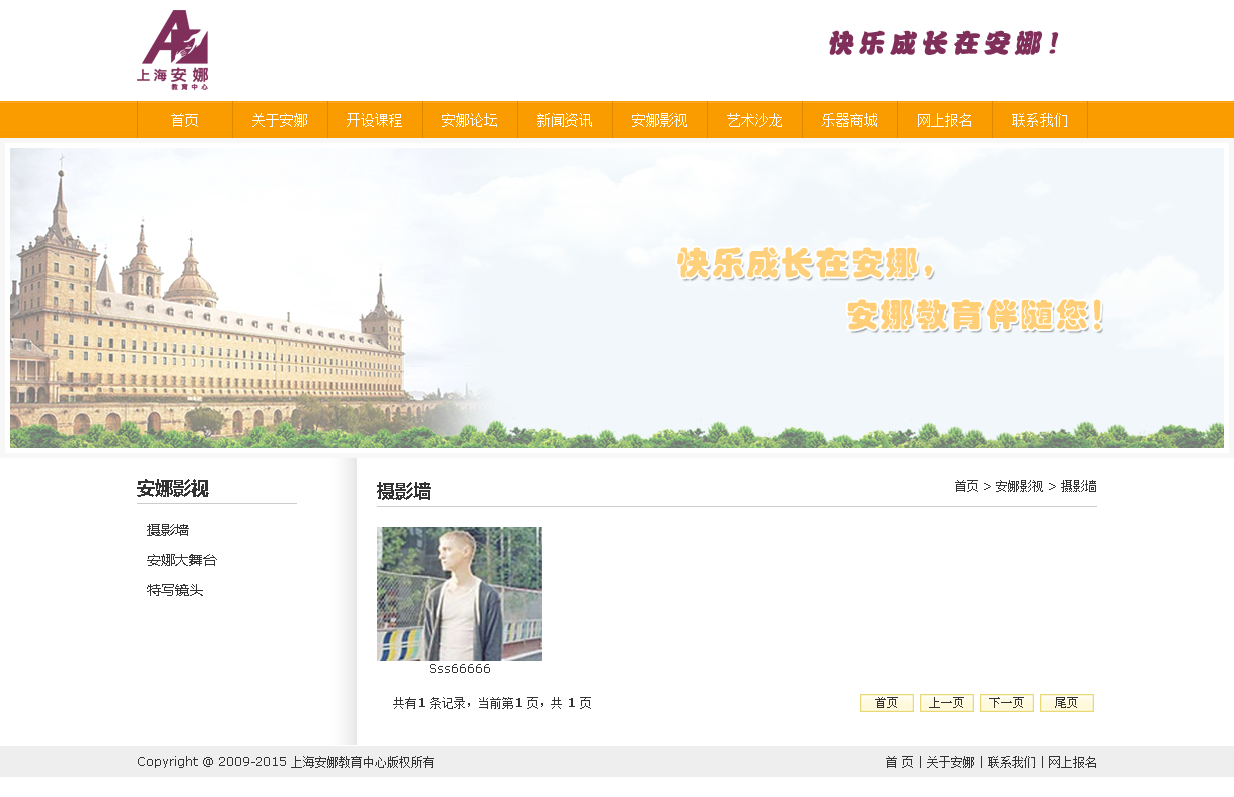This screenshot has width=1234, height=797.
Task: Open 艺术沙龙 from the top menu
Action: coord(754,120)
